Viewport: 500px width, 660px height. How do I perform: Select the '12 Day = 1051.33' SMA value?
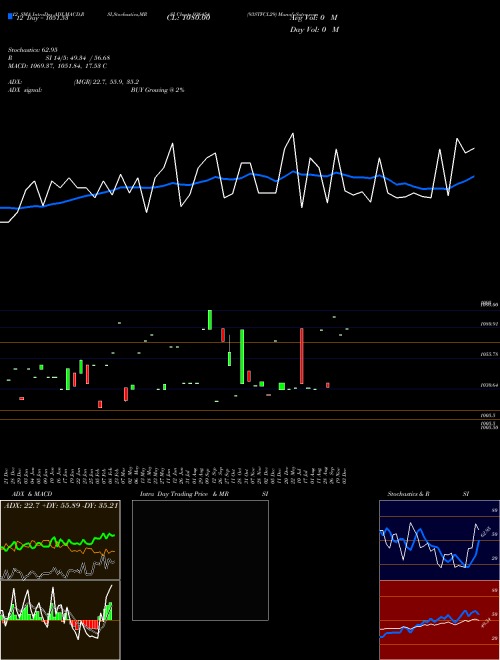coord(42,18)
